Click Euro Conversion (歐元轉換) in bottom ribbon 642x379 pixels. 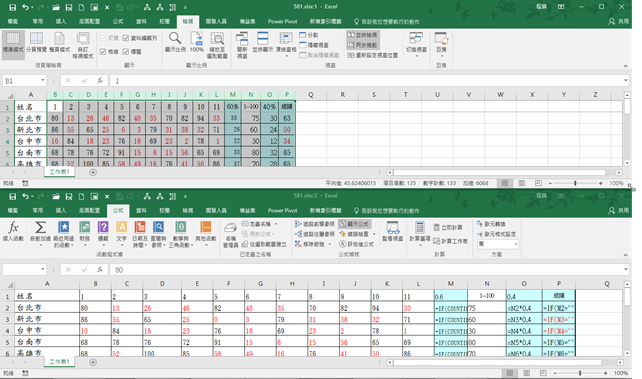tap(491, 224)
